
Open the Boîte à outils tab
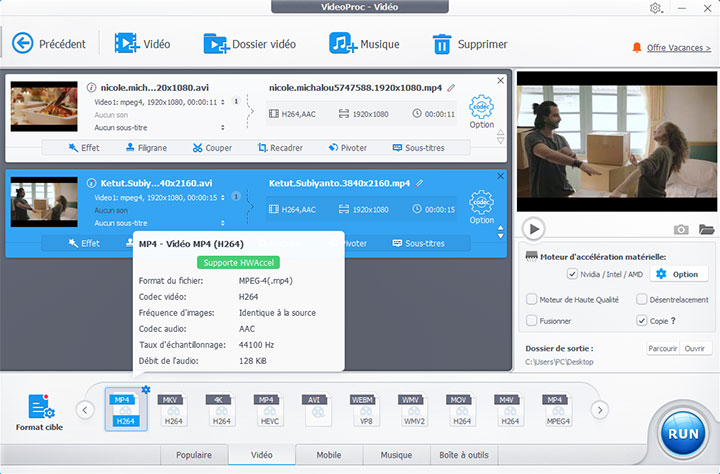tap(462, 455)
